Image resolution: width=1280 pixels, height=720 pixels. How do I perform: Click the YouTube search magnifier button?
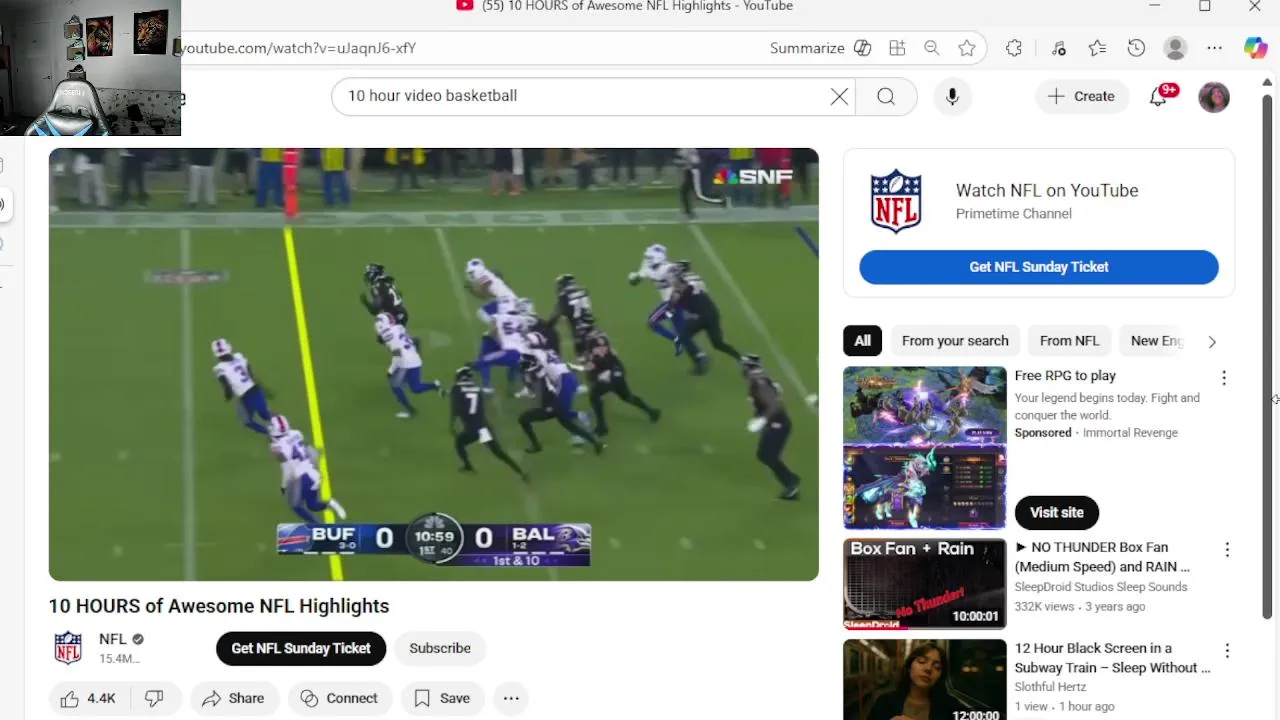click(x=886, y=96)
